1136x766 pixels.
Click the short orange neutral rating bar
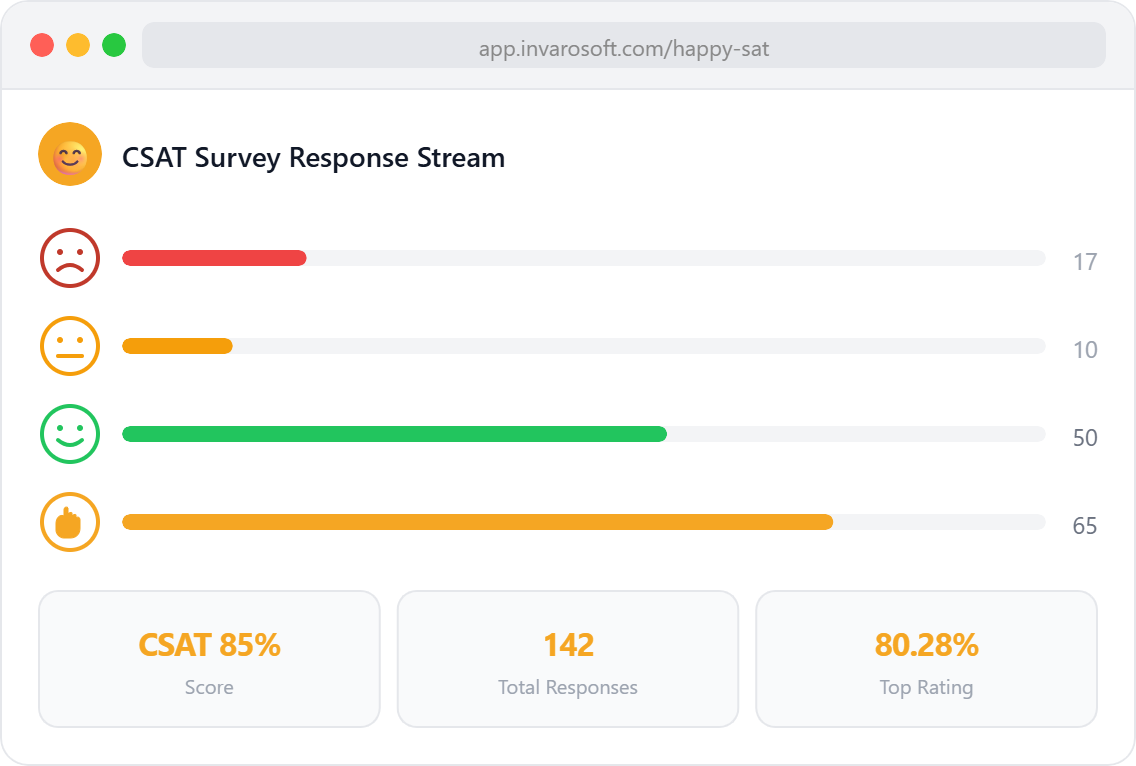click(178, 346)
